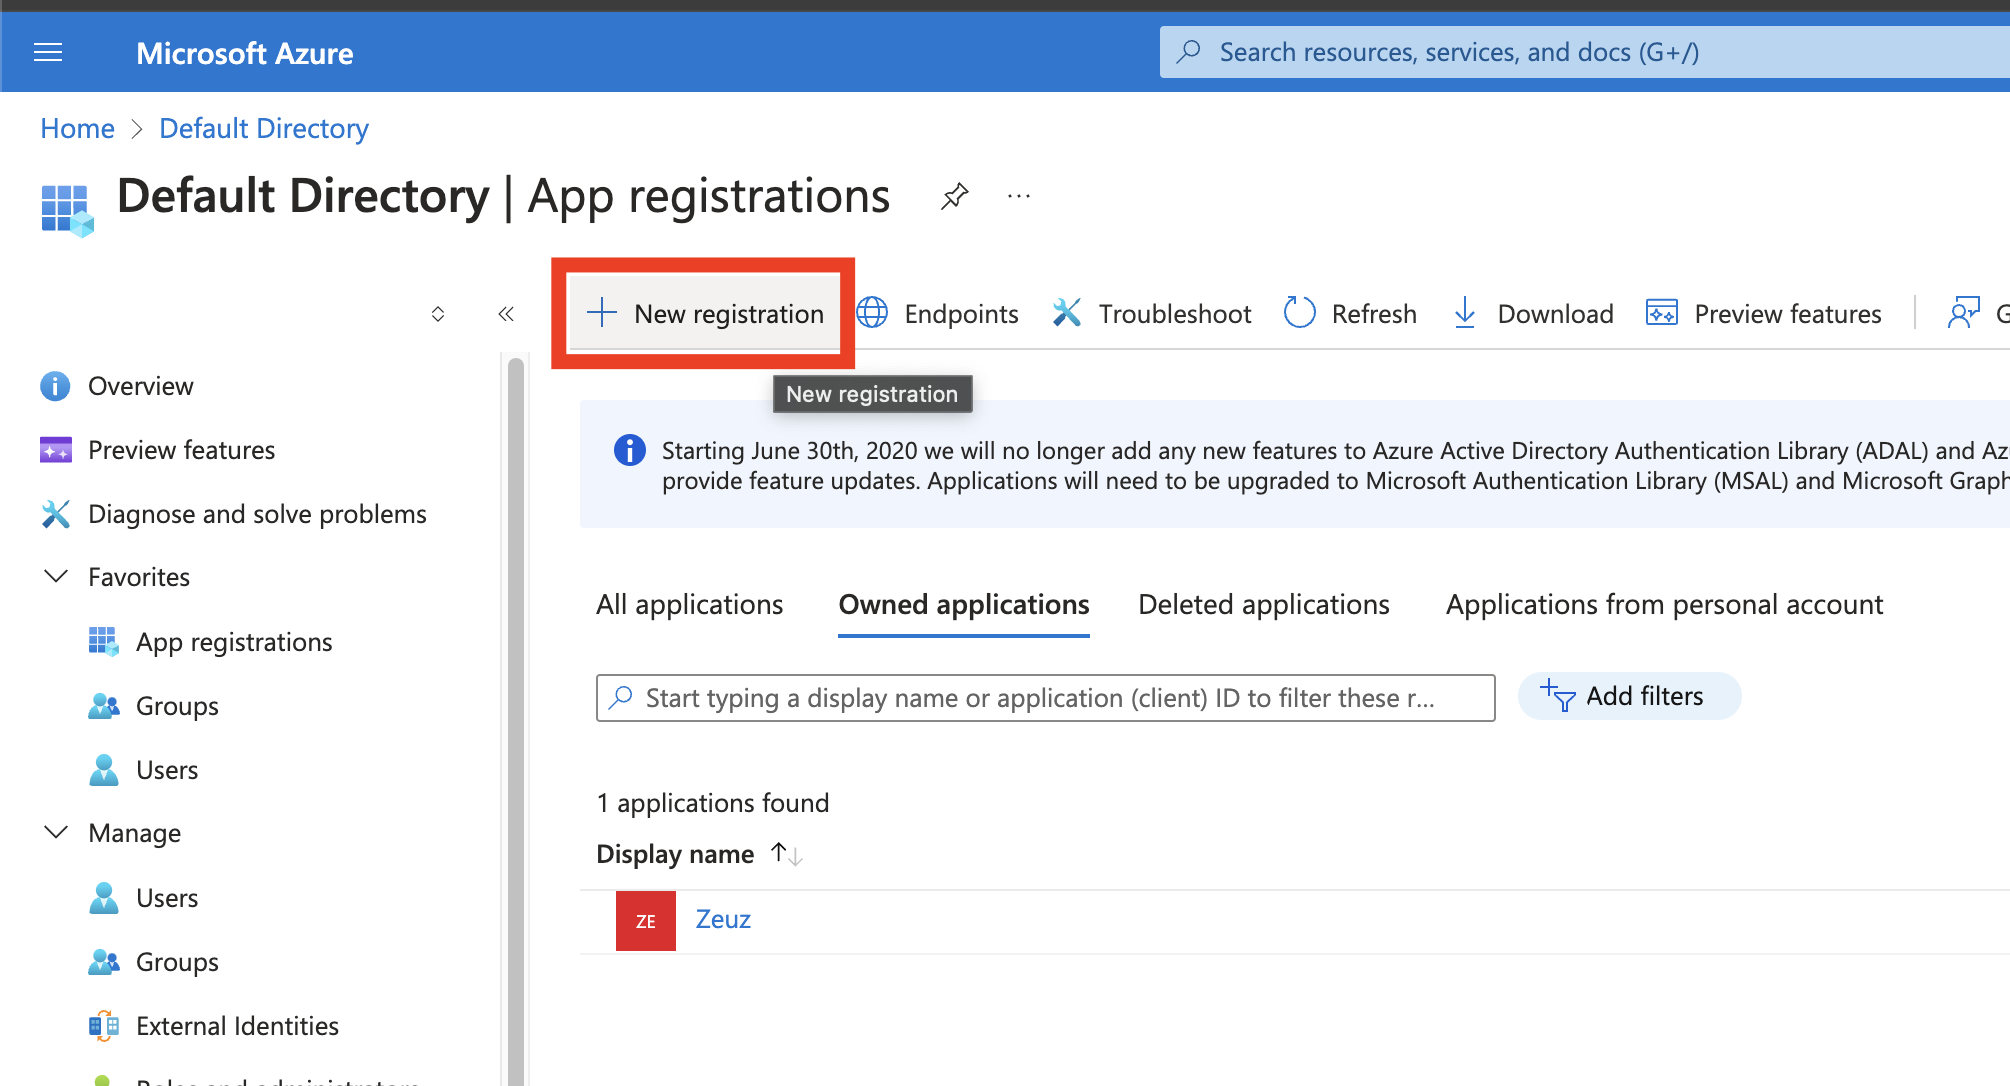
Task: Click the info icon in ADAL notice
Action: point(629,450)
